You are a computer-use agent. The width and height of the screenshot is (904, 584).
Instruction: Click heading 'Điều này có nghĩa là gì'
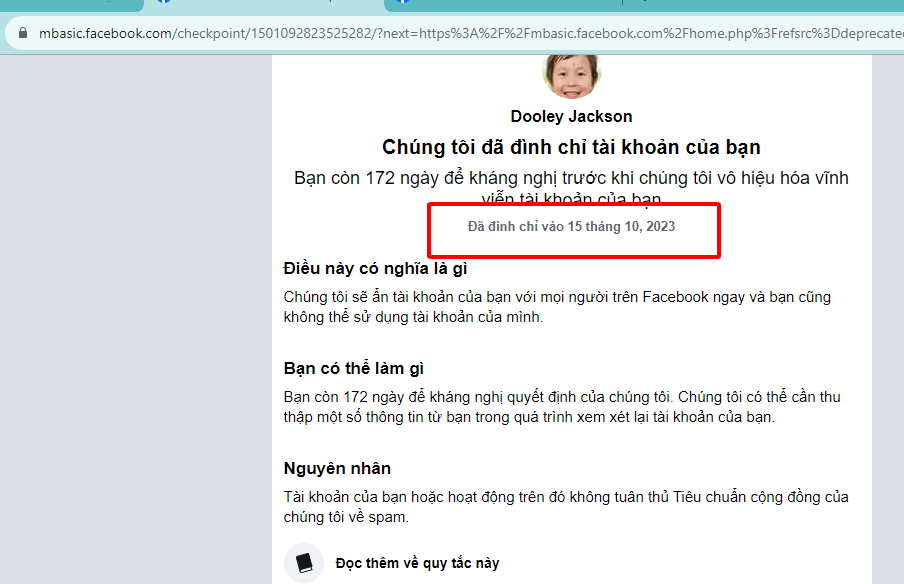click(375, 269)
